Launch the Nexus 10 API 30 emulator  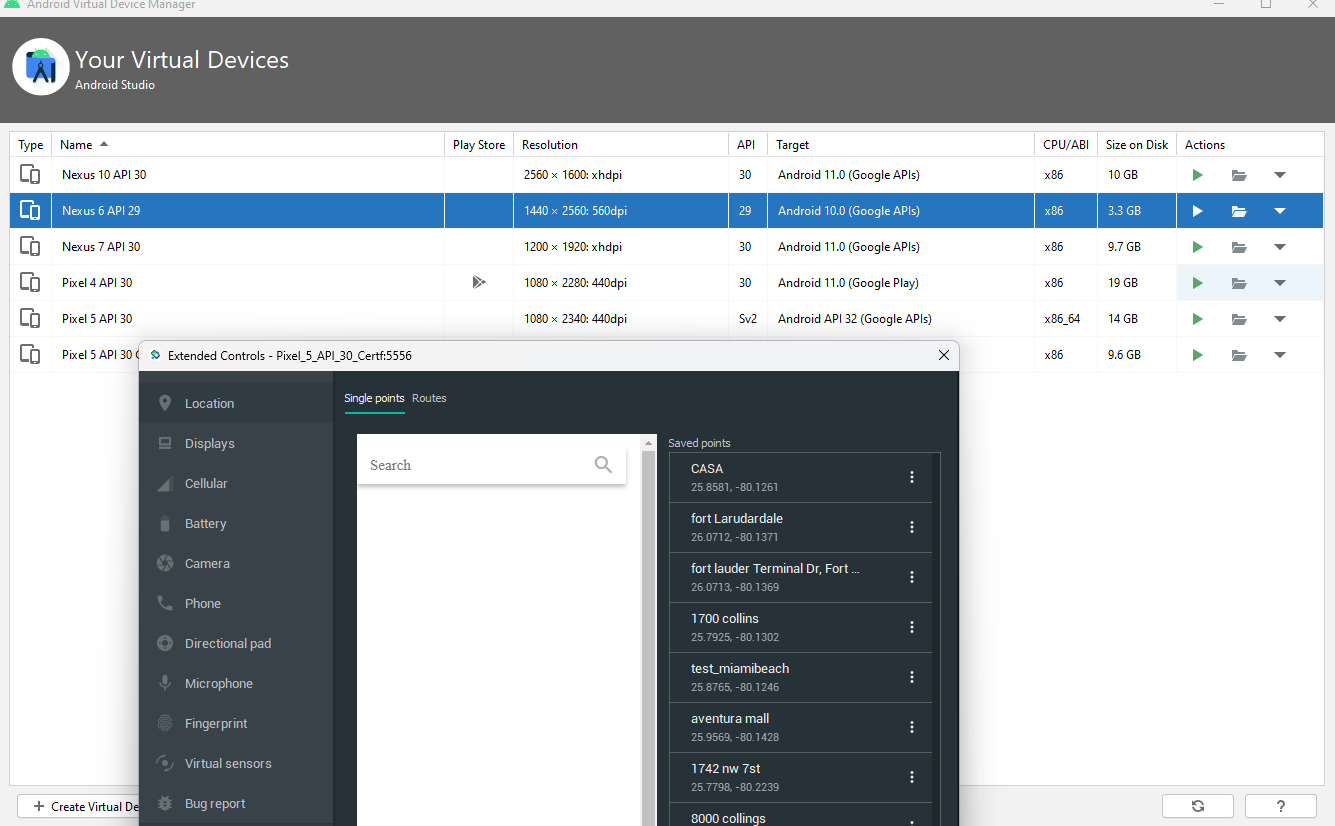point(1197,175)
